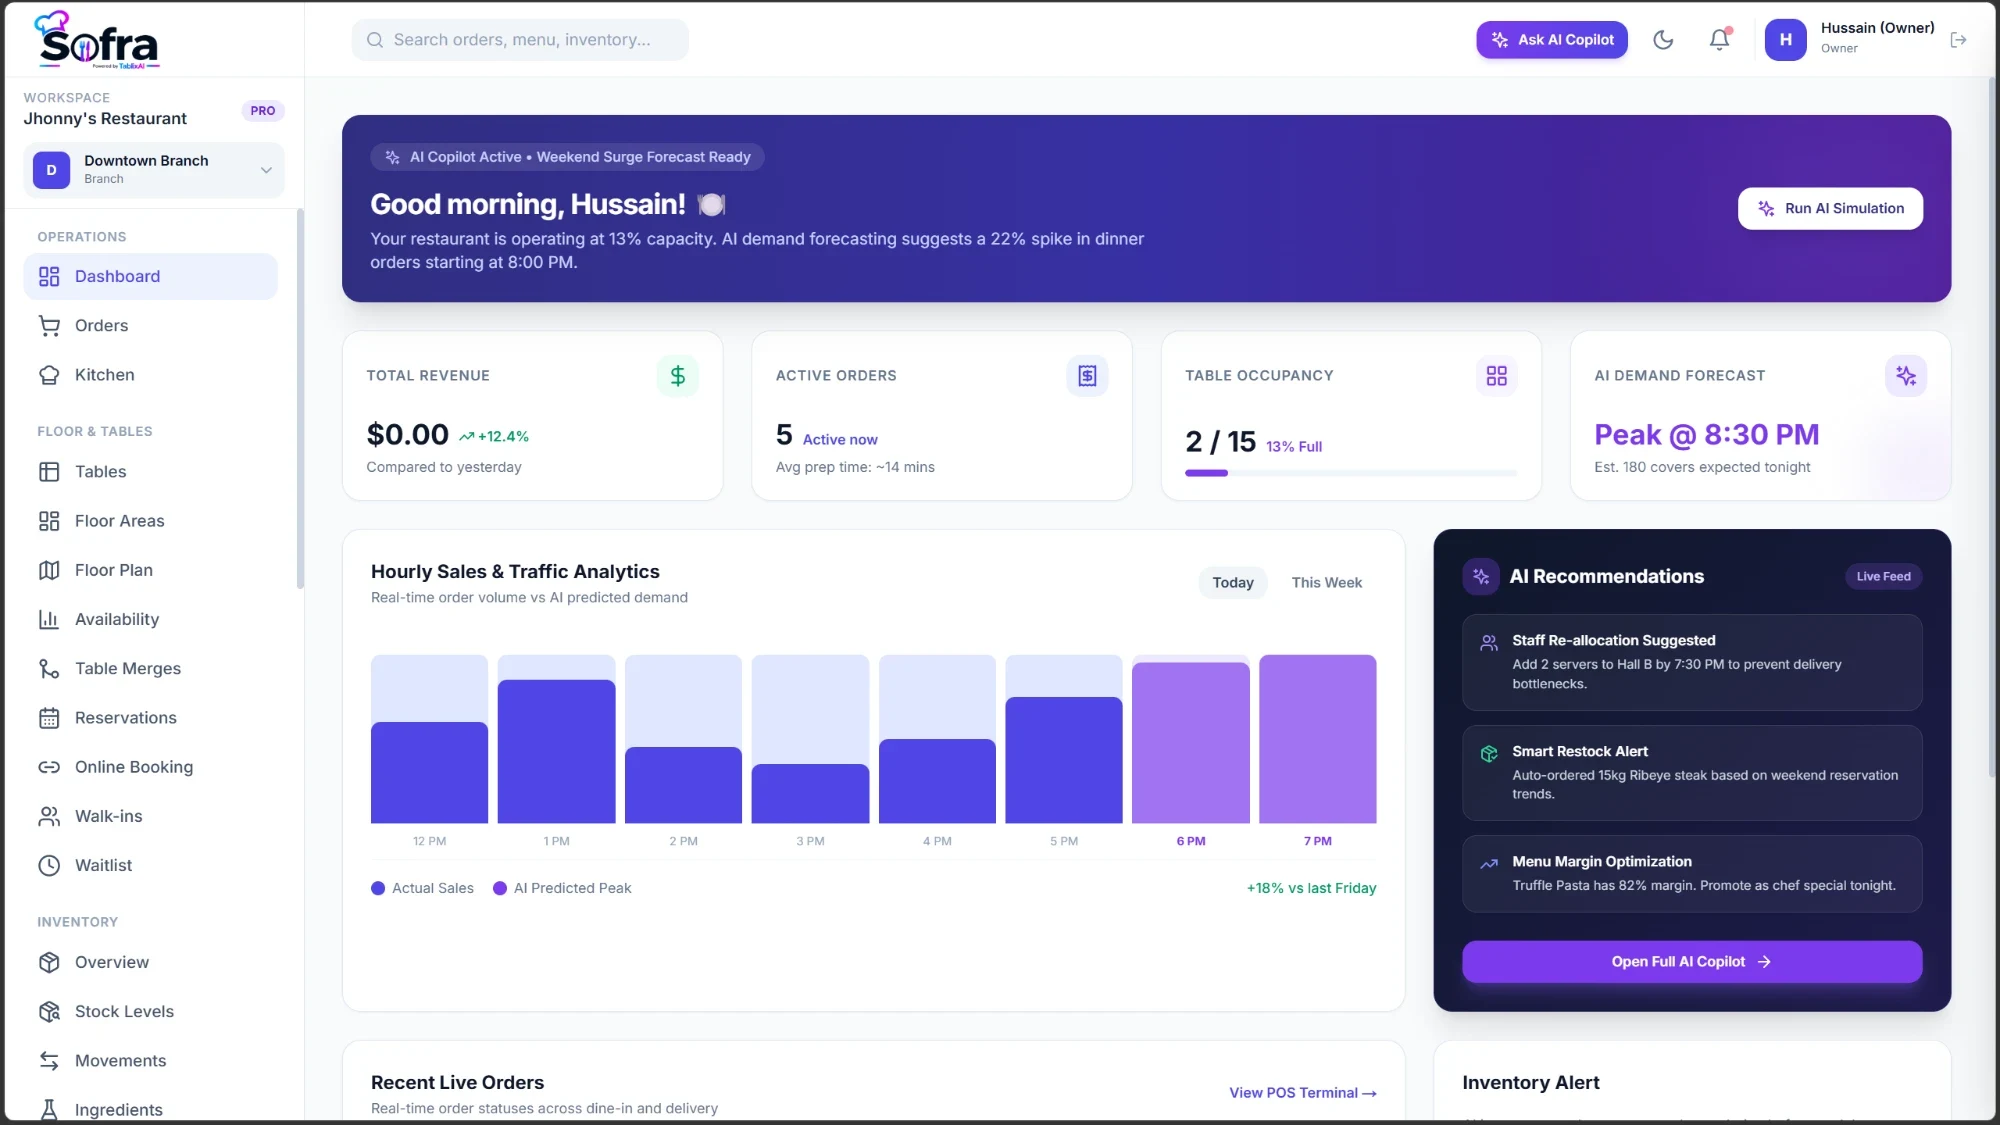Click the table occupancy progress bar

click(1351, 473)
